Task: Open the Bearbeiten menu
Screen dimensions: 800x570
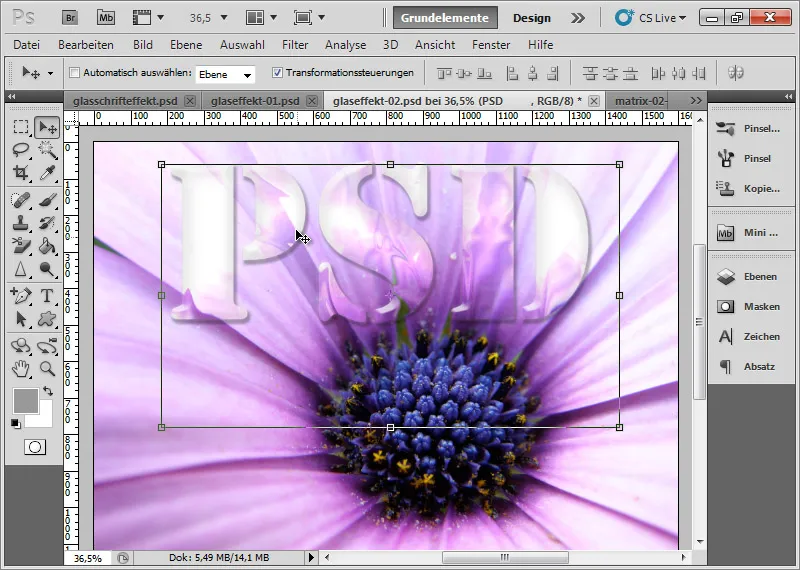Action: coord(86,45)
